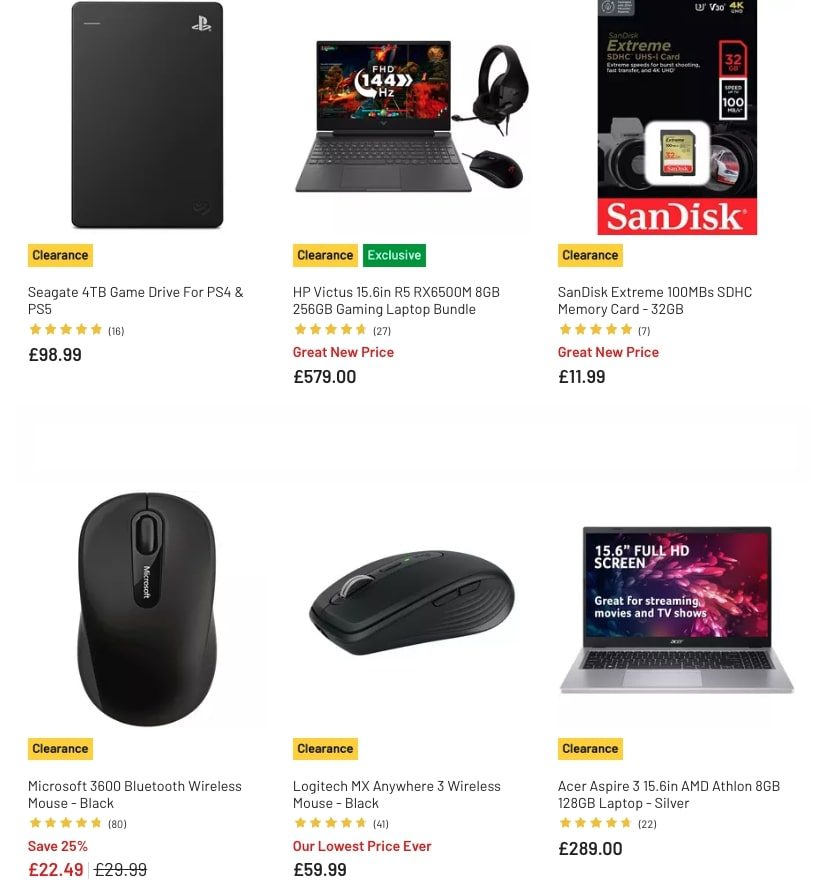Open the reviews stars for Microsoft 3600 mouse
This screenshot has height=895, width=825.
(x=66, y=823)
